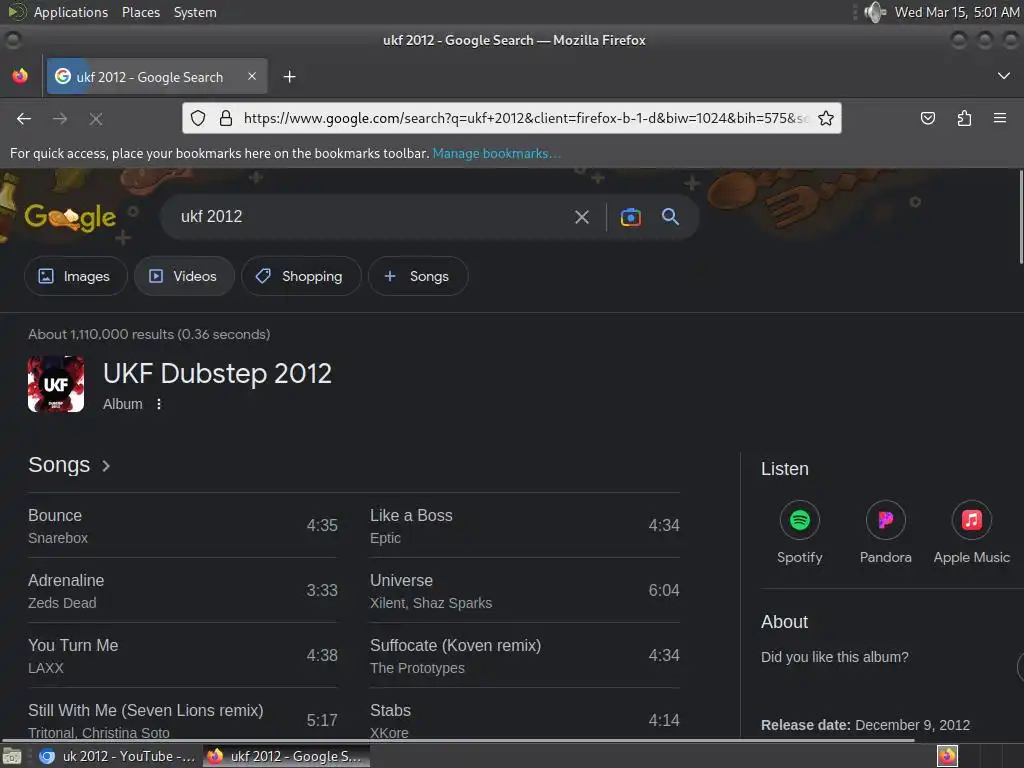Open a new browser tab
The height and width of the screenshot is (768, 1024).
pos(289,77)
